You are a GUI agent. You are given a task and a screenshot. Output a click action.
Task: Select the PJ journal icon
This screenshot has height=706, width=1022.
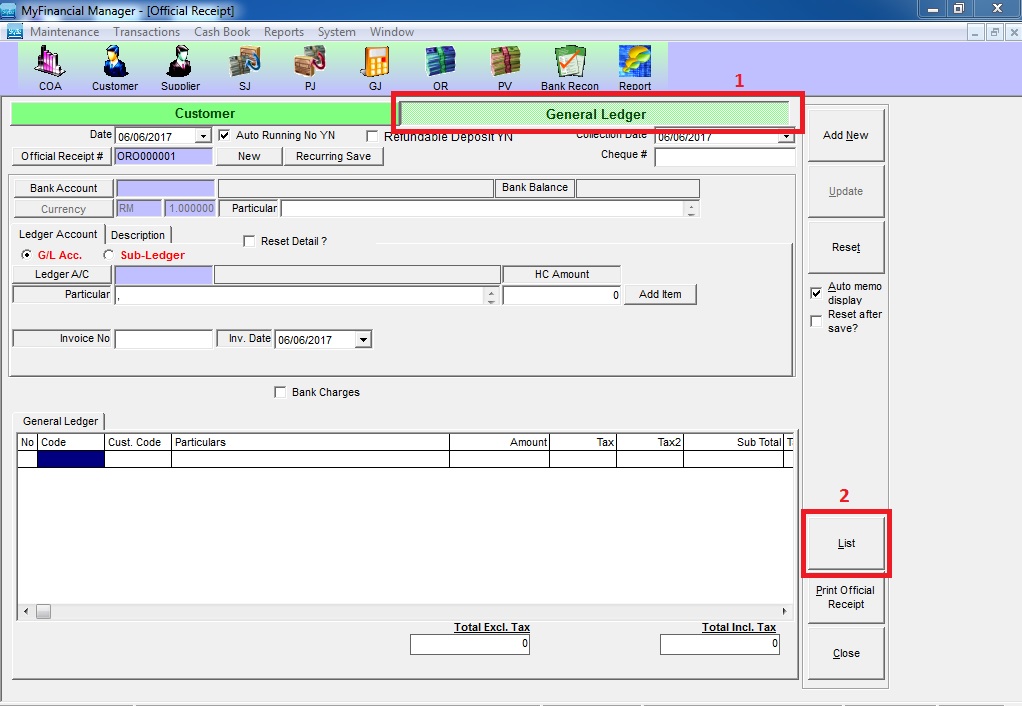pos(309,66)
